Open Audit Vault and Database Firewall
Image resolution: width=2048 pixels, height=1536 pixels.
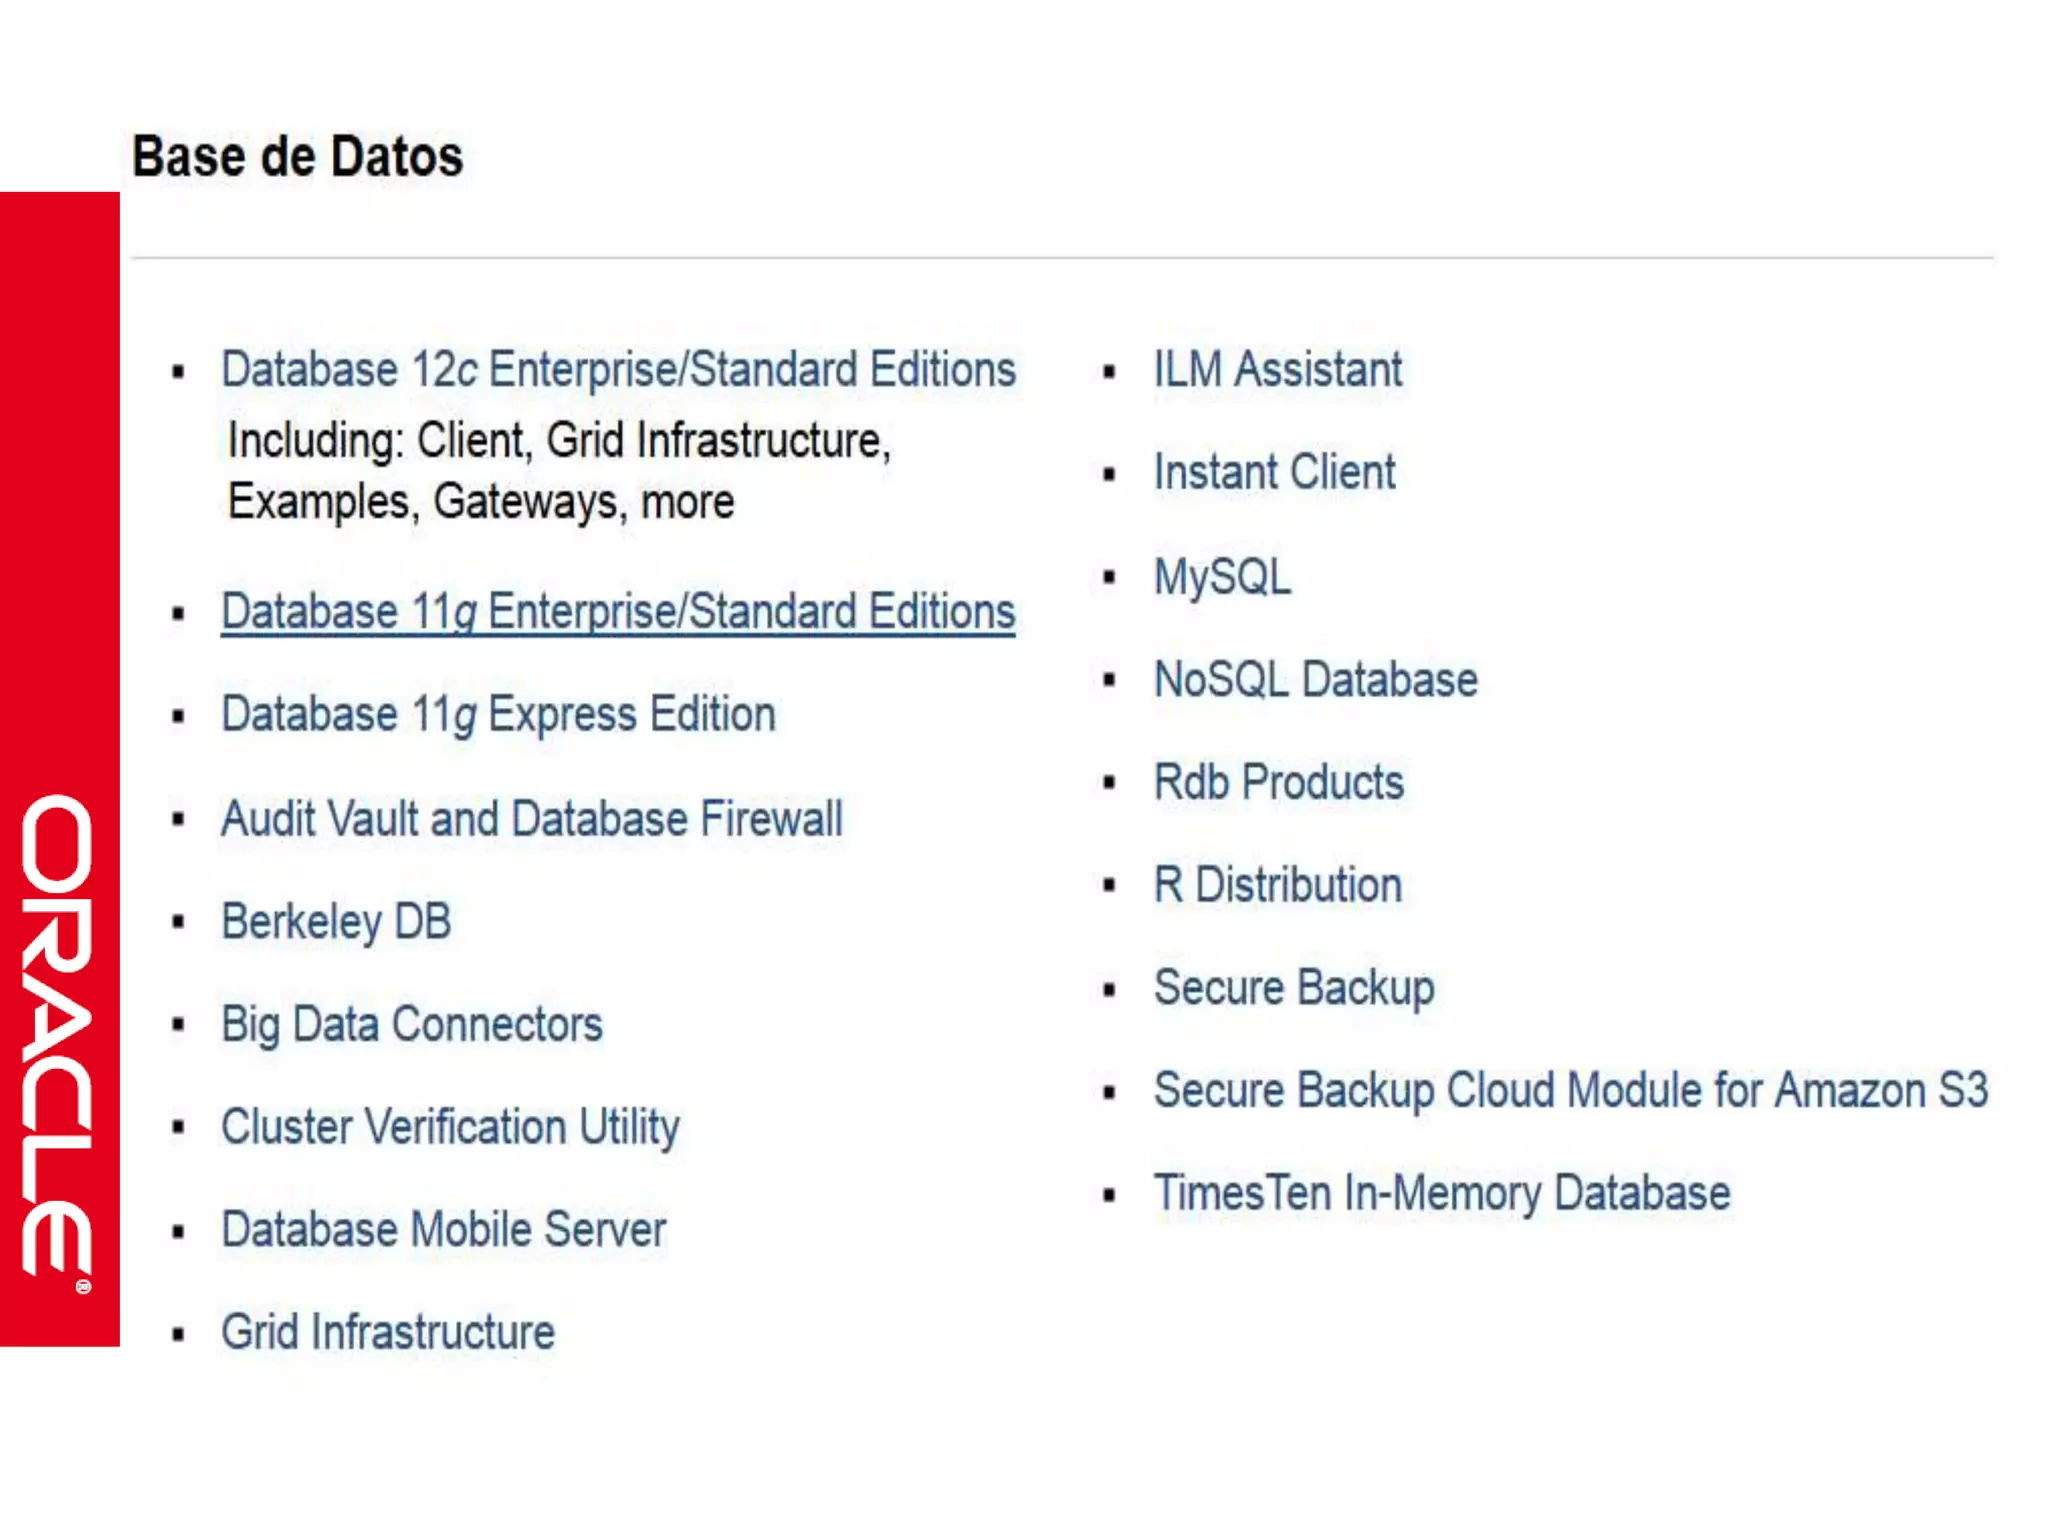pos(532,819)
